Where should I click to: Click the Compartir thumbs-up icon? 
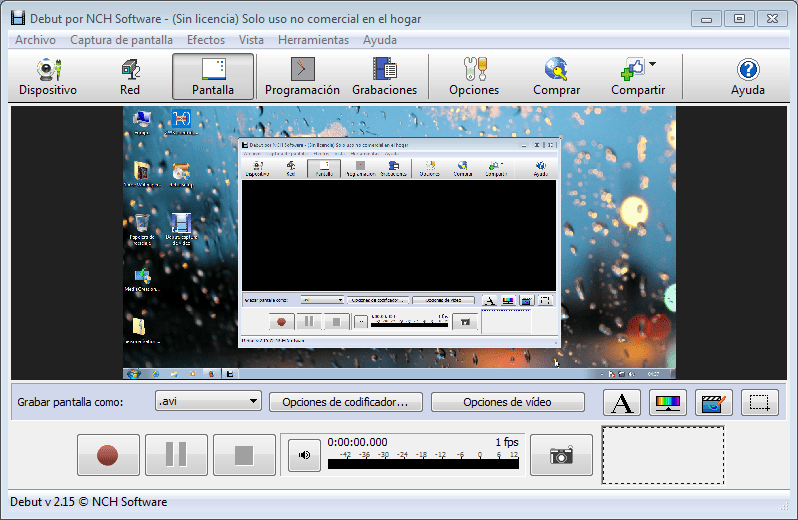click(x=634, y=69)
